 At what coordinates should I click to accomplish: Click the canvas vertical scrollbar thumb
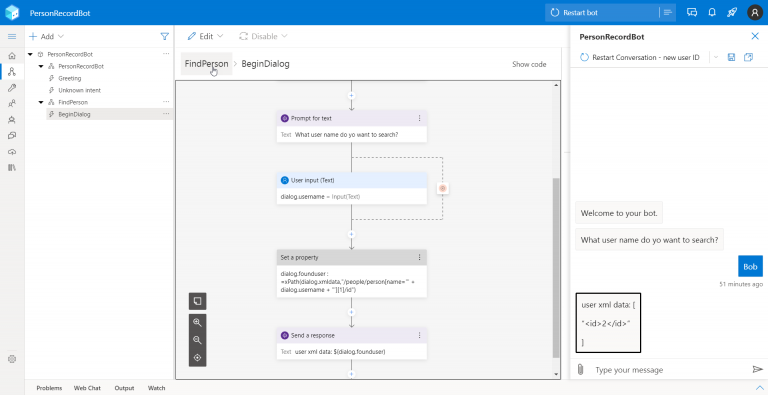[556, 268]
